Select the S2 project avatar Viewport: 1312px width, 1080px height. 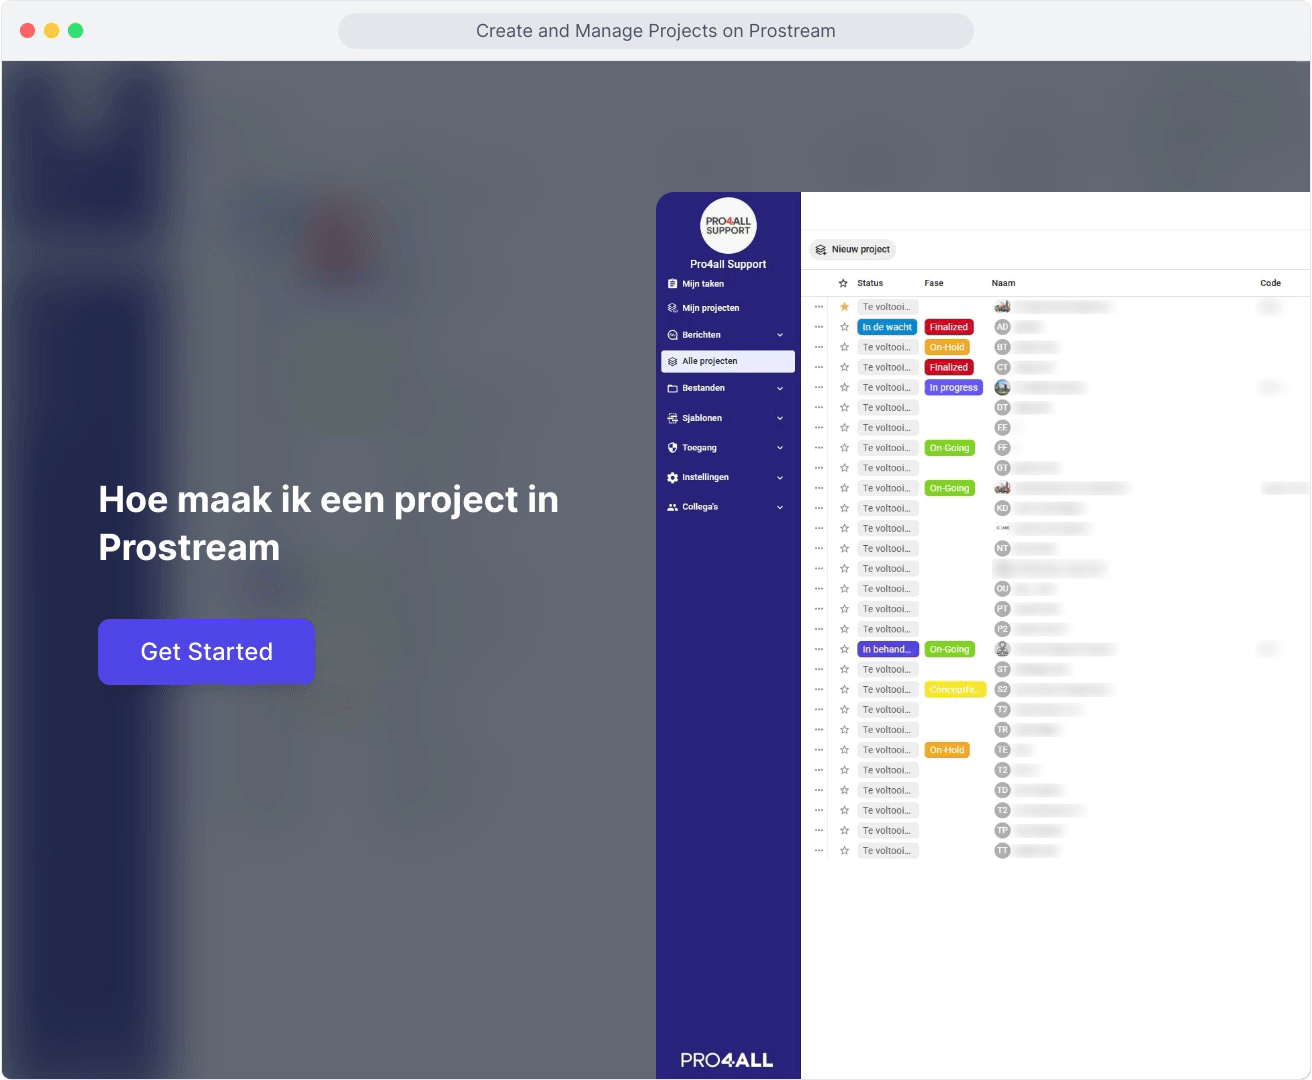[x=1002, y=690]
